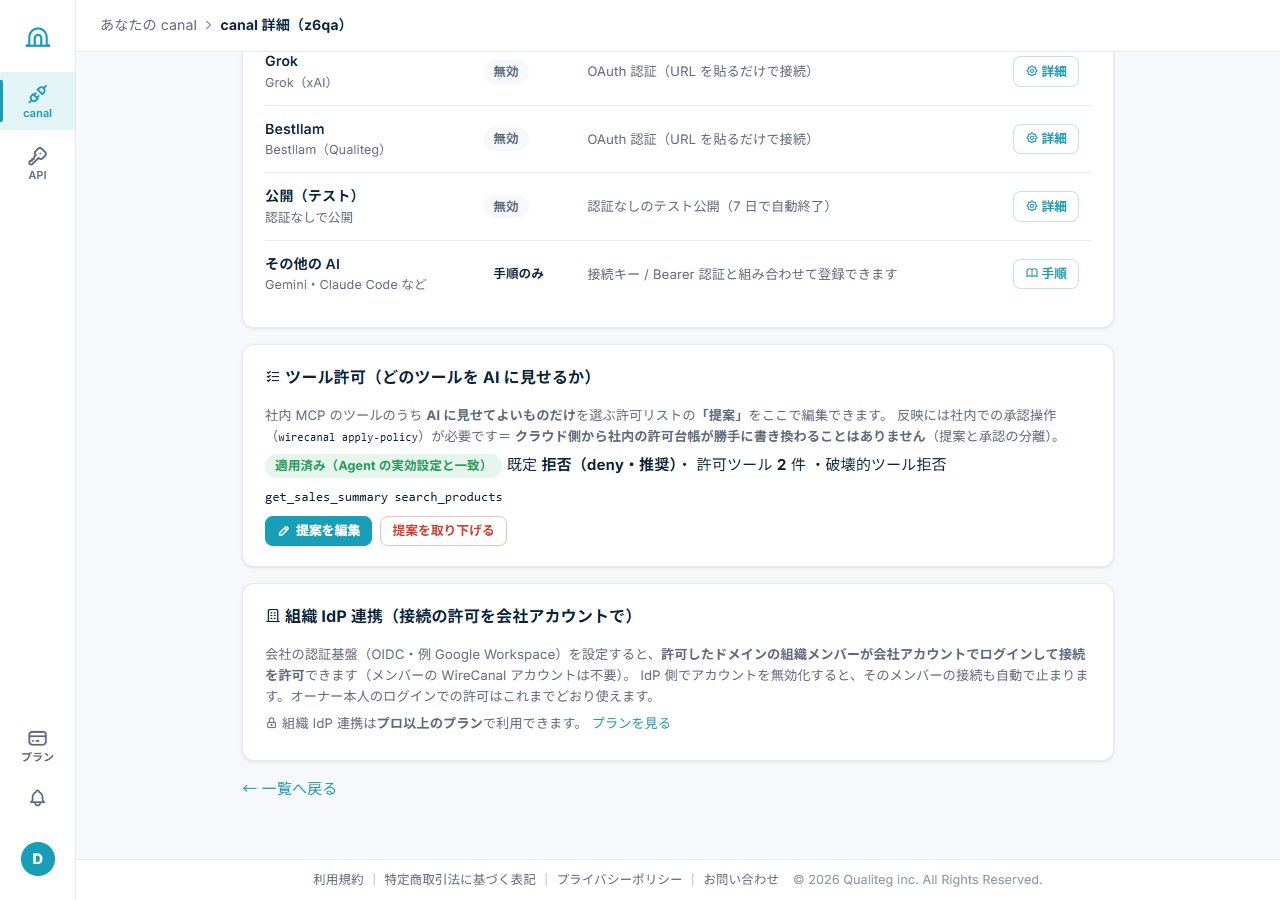The width and height of the screenshot is (1280, 900).
Task: Click the building icon beside 組織 IdP 連携
Action: click(272, 616)
